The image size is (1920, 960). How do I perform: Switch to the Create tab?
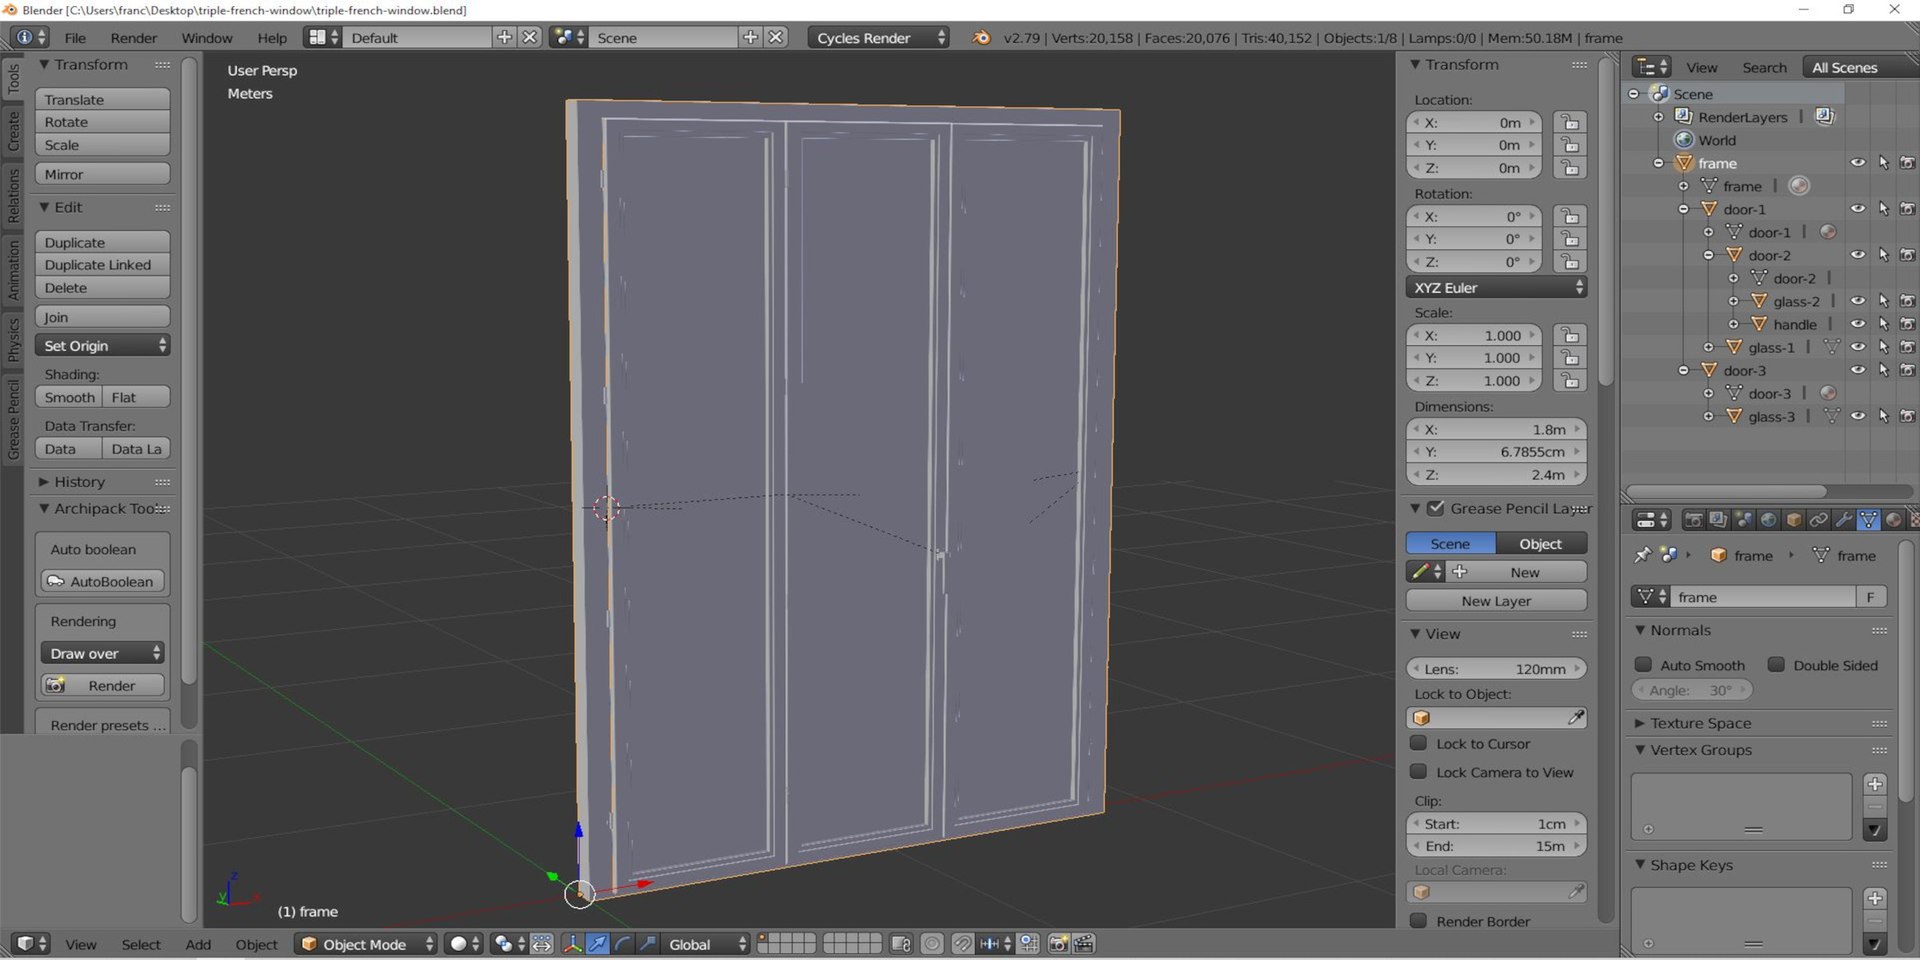point(13,131)
